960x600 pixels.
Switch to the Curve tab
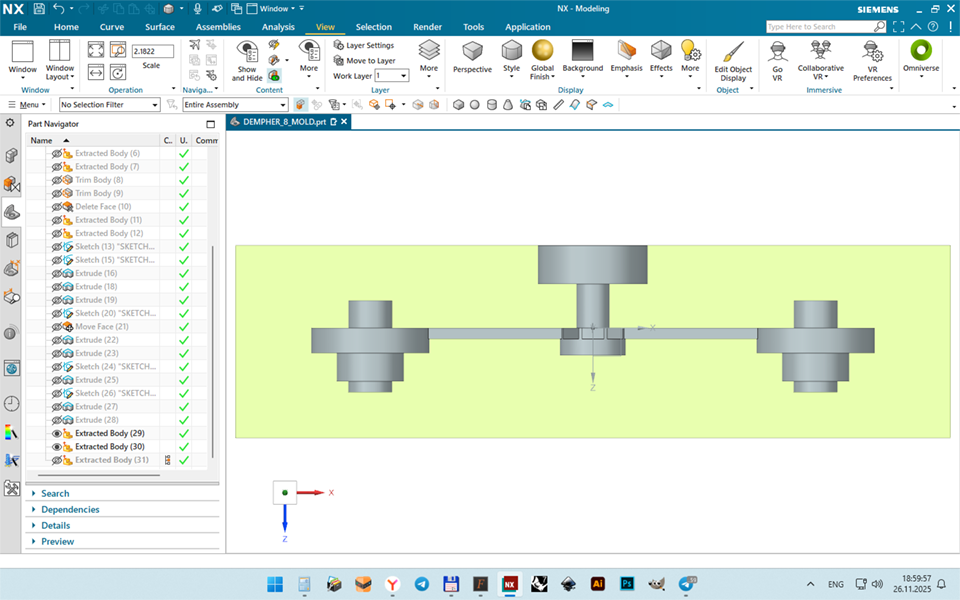click(111, 27)
